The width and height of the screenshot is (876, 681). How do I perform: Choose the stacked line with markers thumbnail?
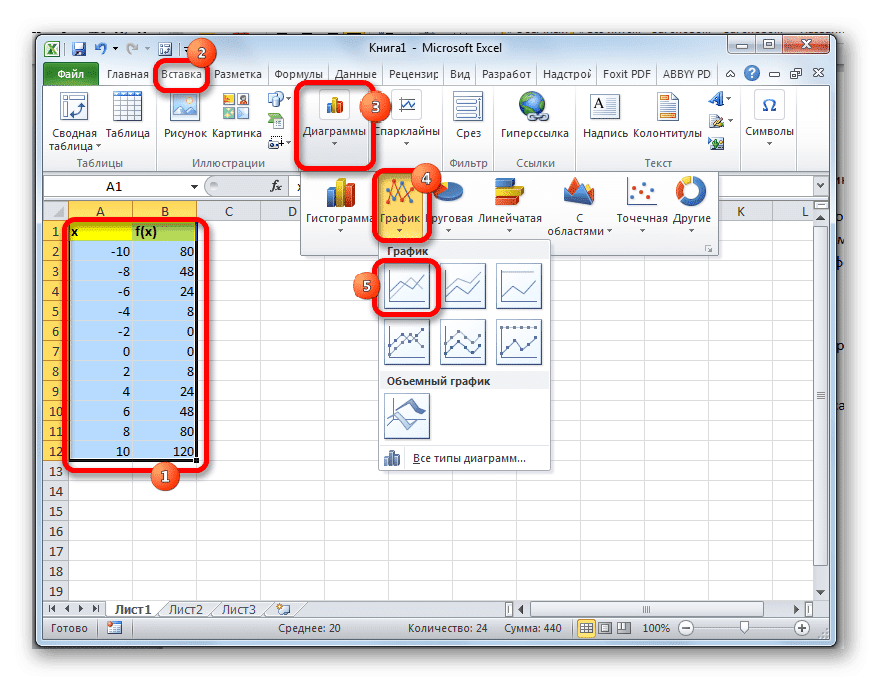click(x=463, y=342)
